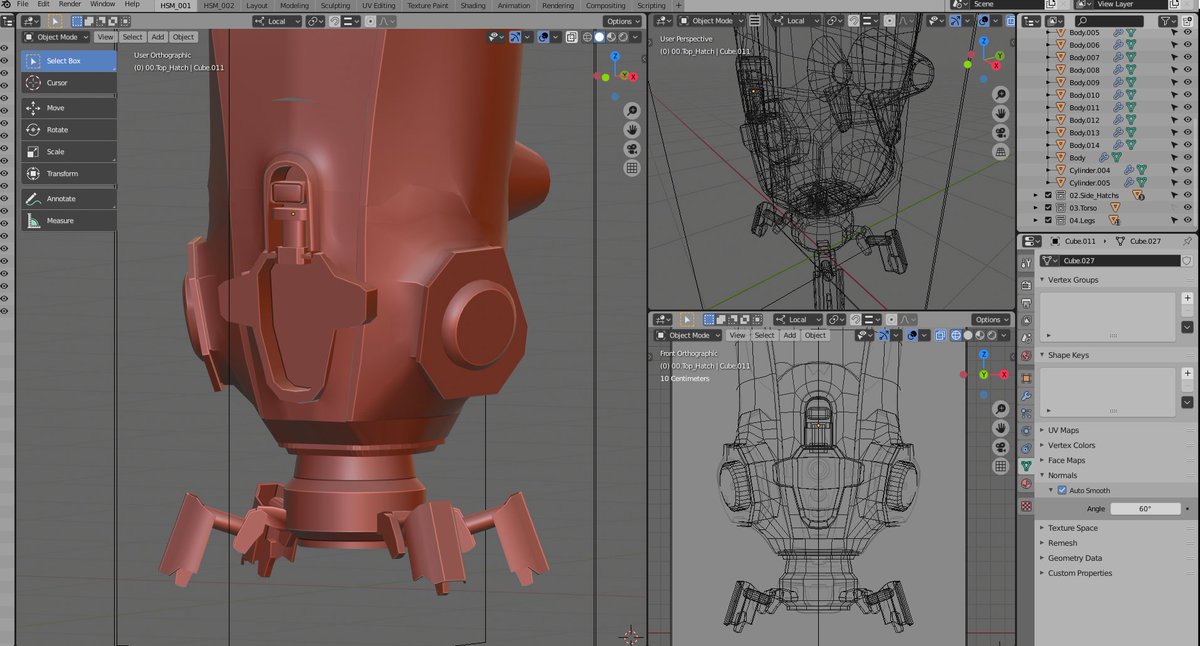The image size is (1200, 646).
Task: Click the Auto Smooth Angle 60° field
Action: [1145, 509]
